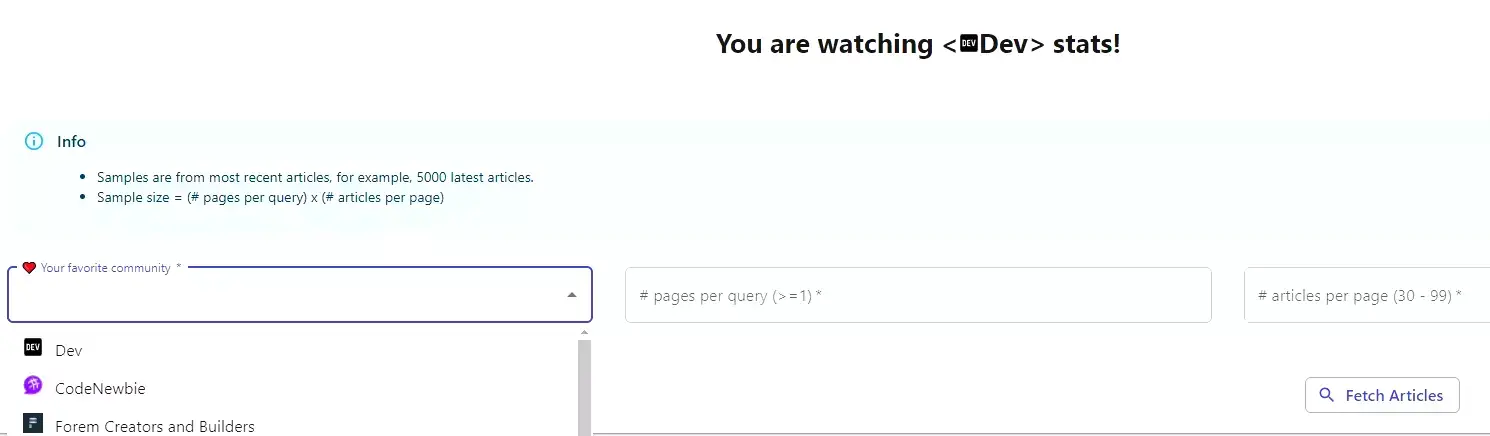This screenshot has width=1490, height=436.
Task: Click the dropdown list scrollbar thumb
Action: 585,390
